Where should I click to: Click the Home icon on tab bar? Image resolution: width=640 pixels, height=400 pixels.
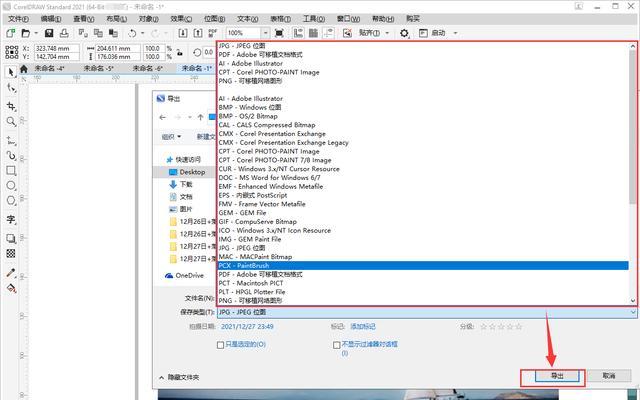pos(24,69)
